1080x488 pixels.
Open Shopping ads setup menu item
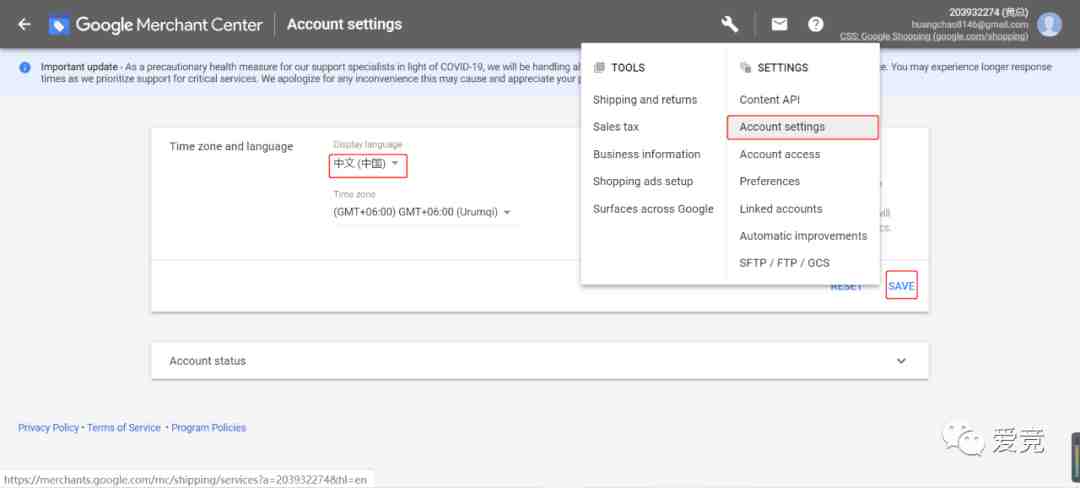(643, 181)
